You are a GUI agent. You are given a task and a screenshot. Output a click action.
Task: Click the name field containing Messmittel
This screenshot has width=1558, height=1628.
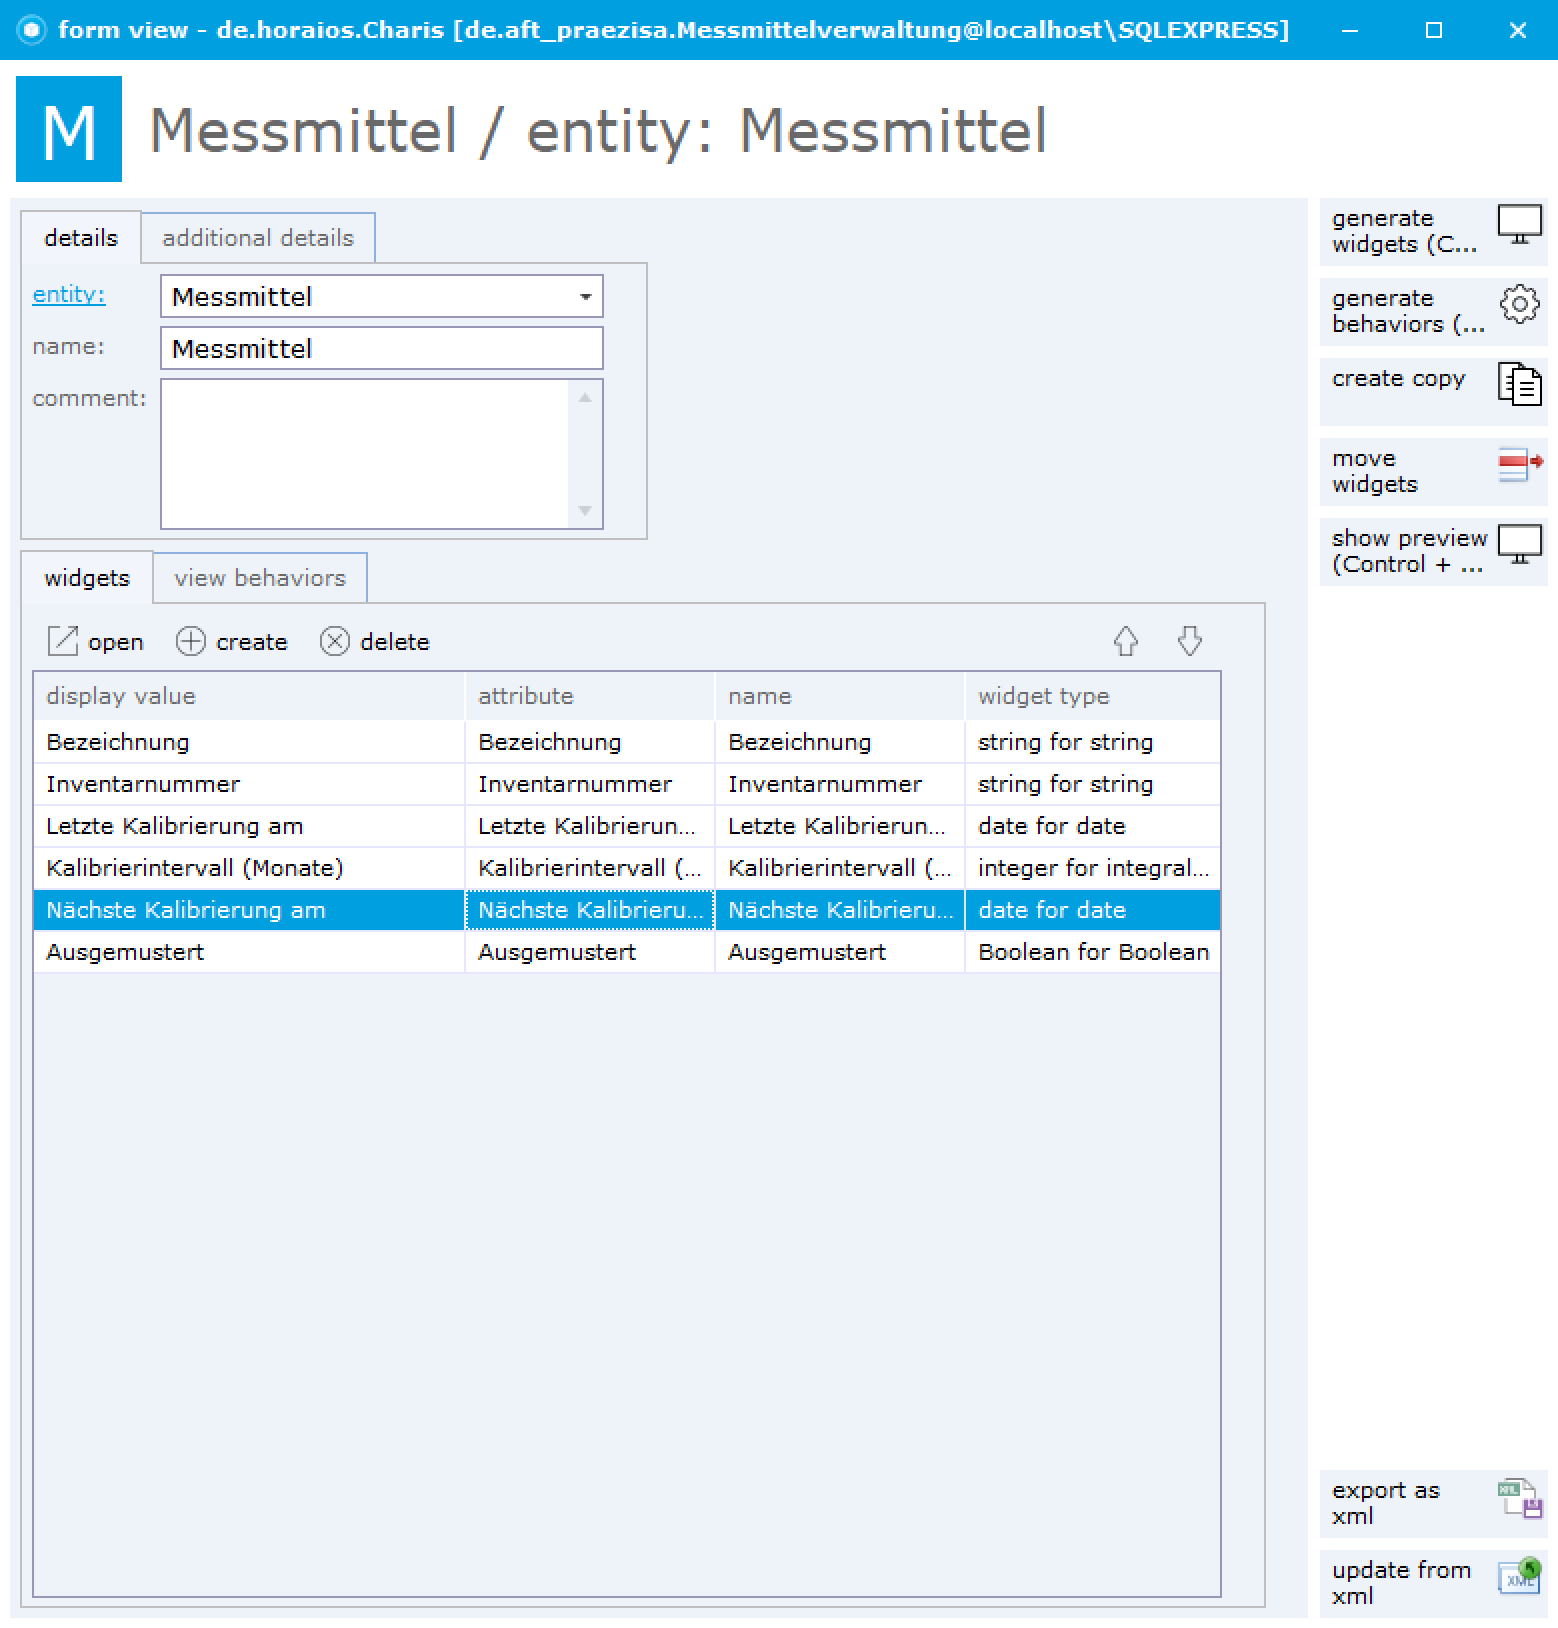tap(382, 349)
